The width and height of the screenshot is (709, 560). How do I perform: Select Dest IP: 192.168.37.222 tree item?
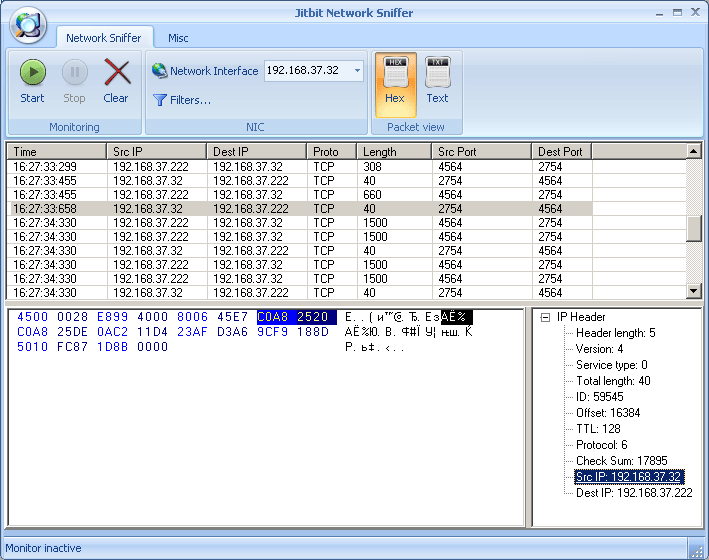(634, 493)
